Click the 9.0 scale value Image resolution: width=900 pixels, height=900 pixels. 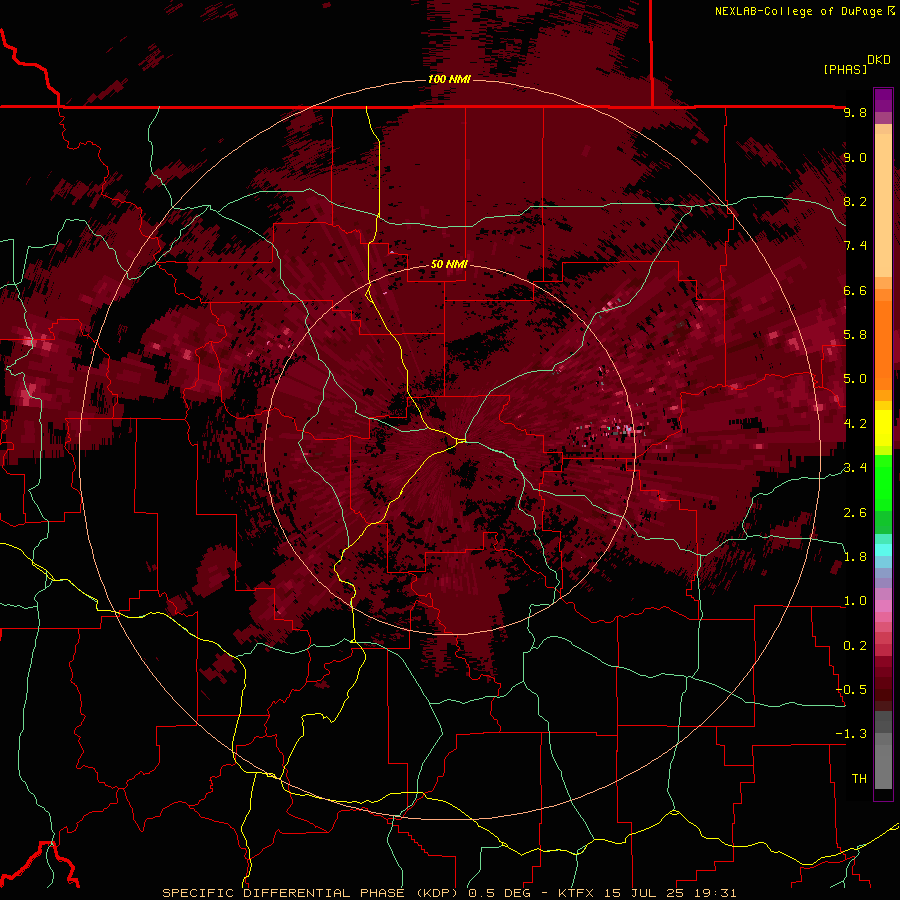point(855,157)
